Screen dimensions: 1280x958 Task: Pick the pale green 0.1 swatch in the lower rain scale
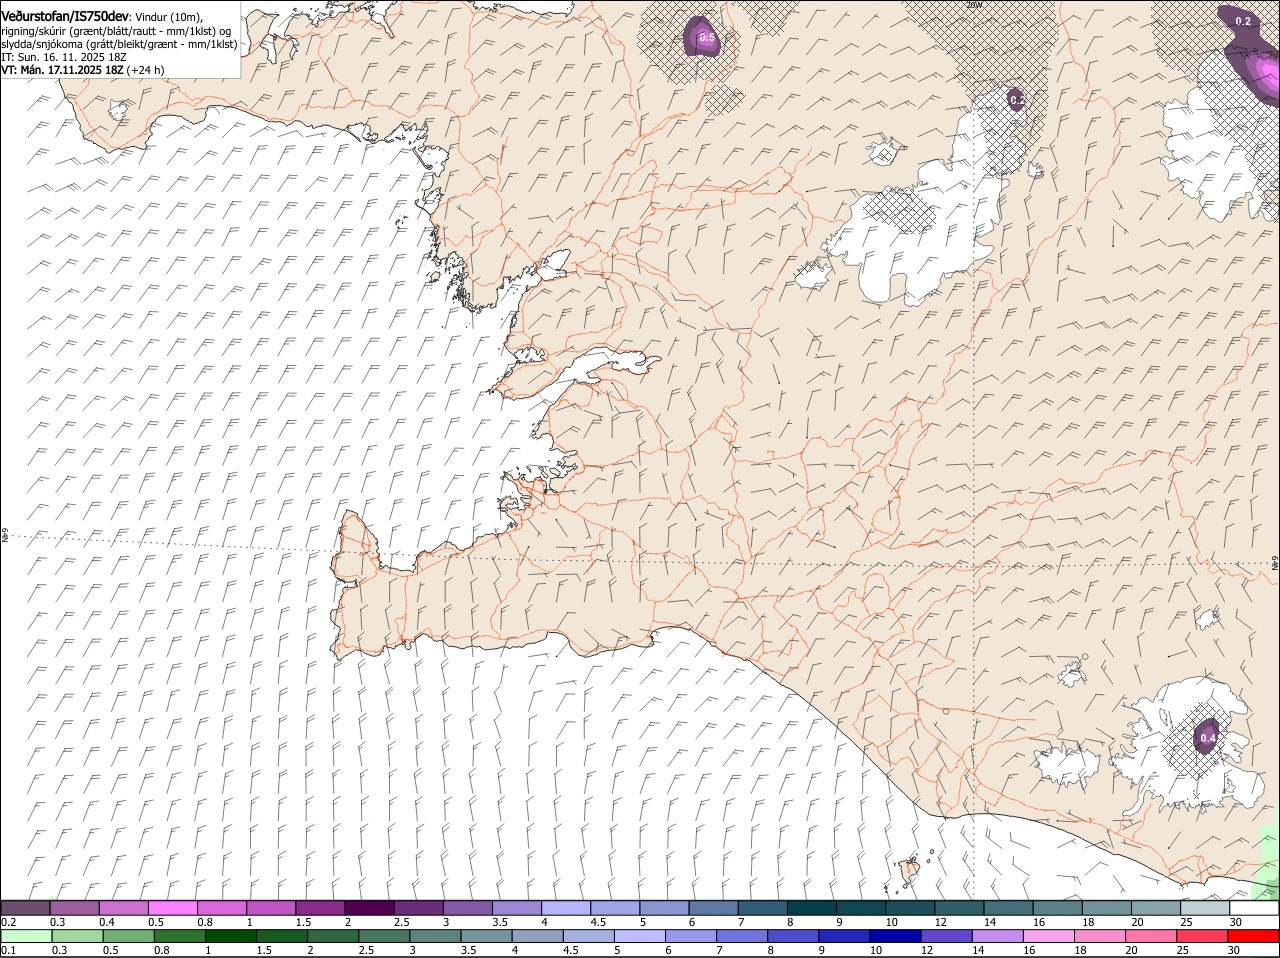click(26, 936)
